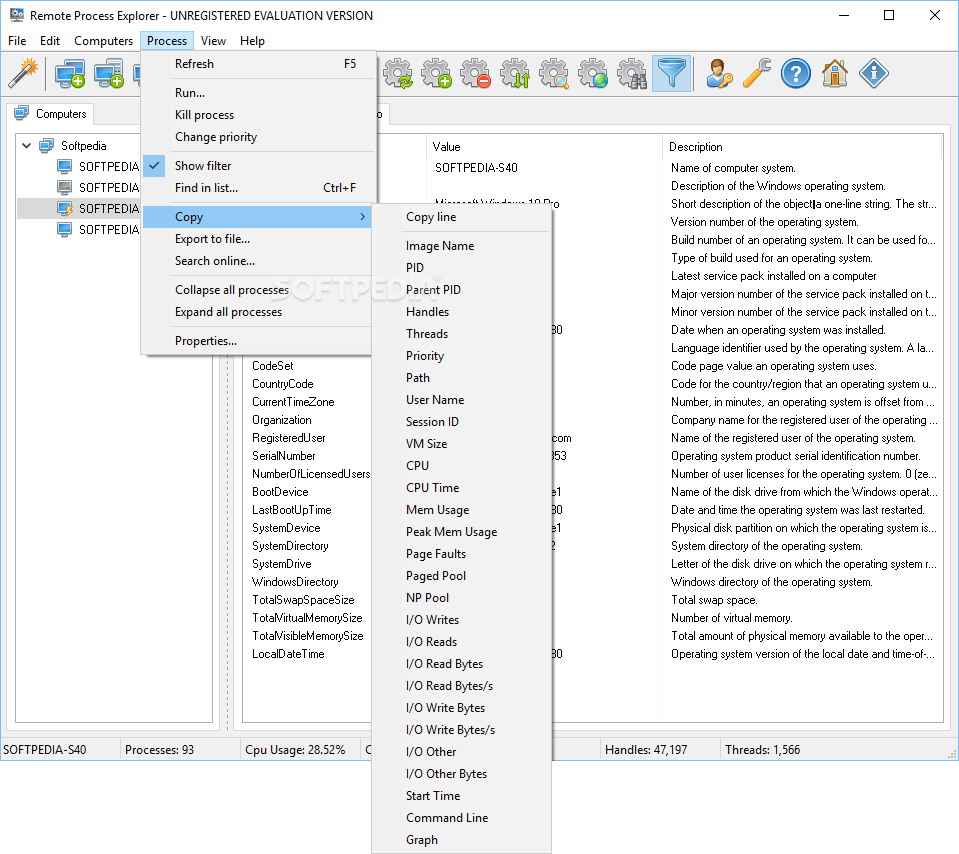Viewport: 959px width, 854px height.
Task: Close the open Process menu
Action: pyautogui.click(x=167, y=40)
